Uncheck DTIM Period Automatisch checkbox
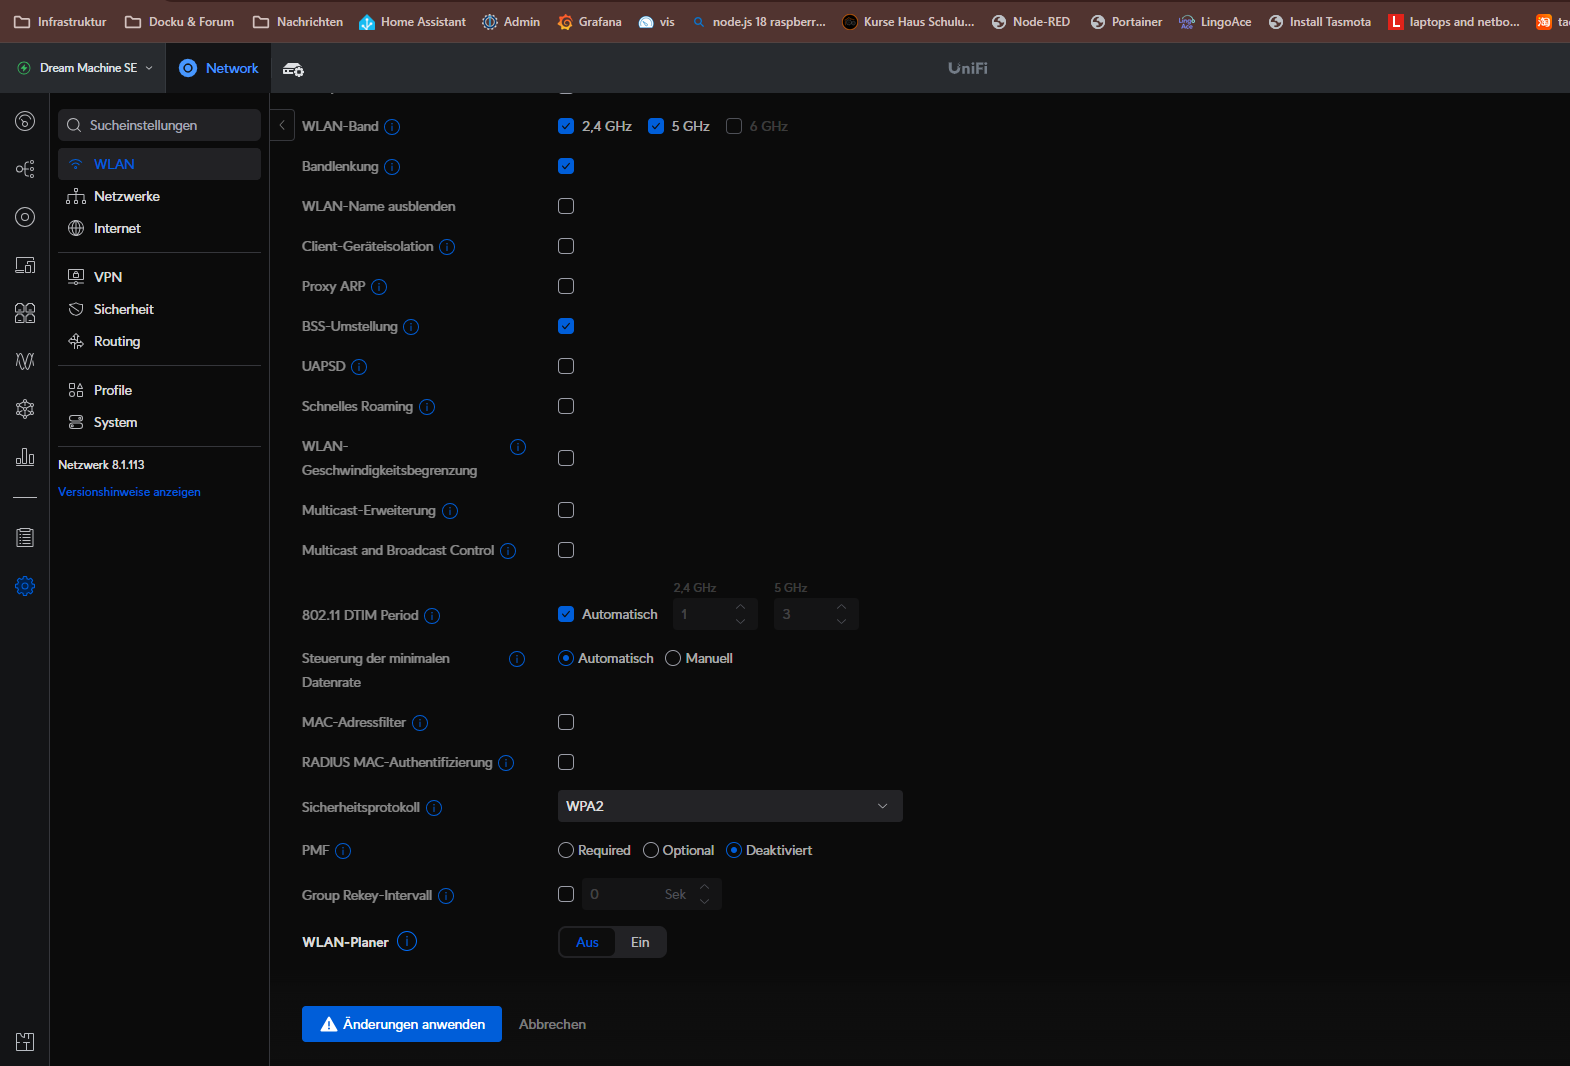The height and width of the screenshot is (1066, 1570). point(566,614)
